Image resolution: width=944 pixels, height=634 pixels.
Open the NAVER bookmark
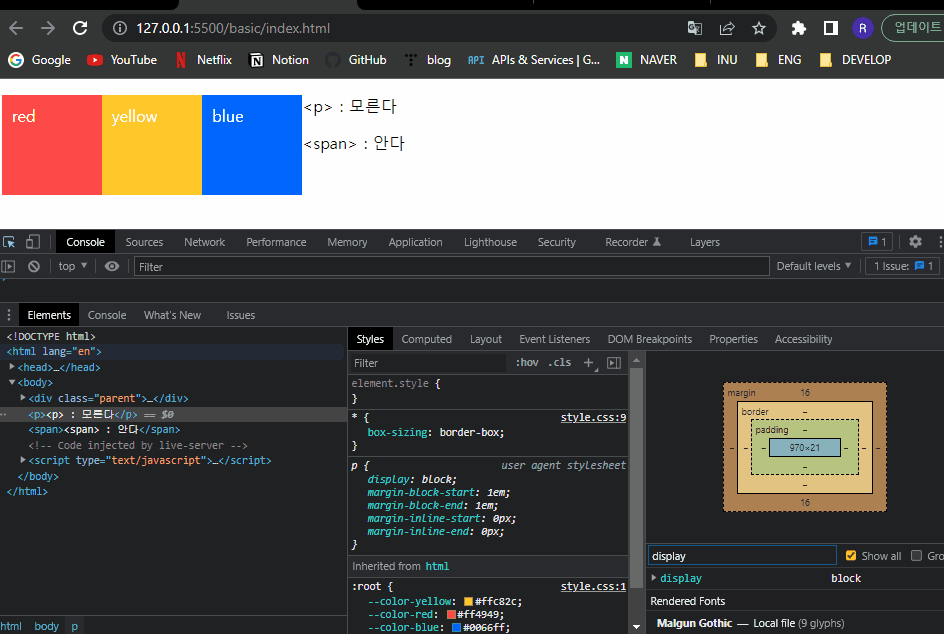pyautogui.click(x=647, y=60)
